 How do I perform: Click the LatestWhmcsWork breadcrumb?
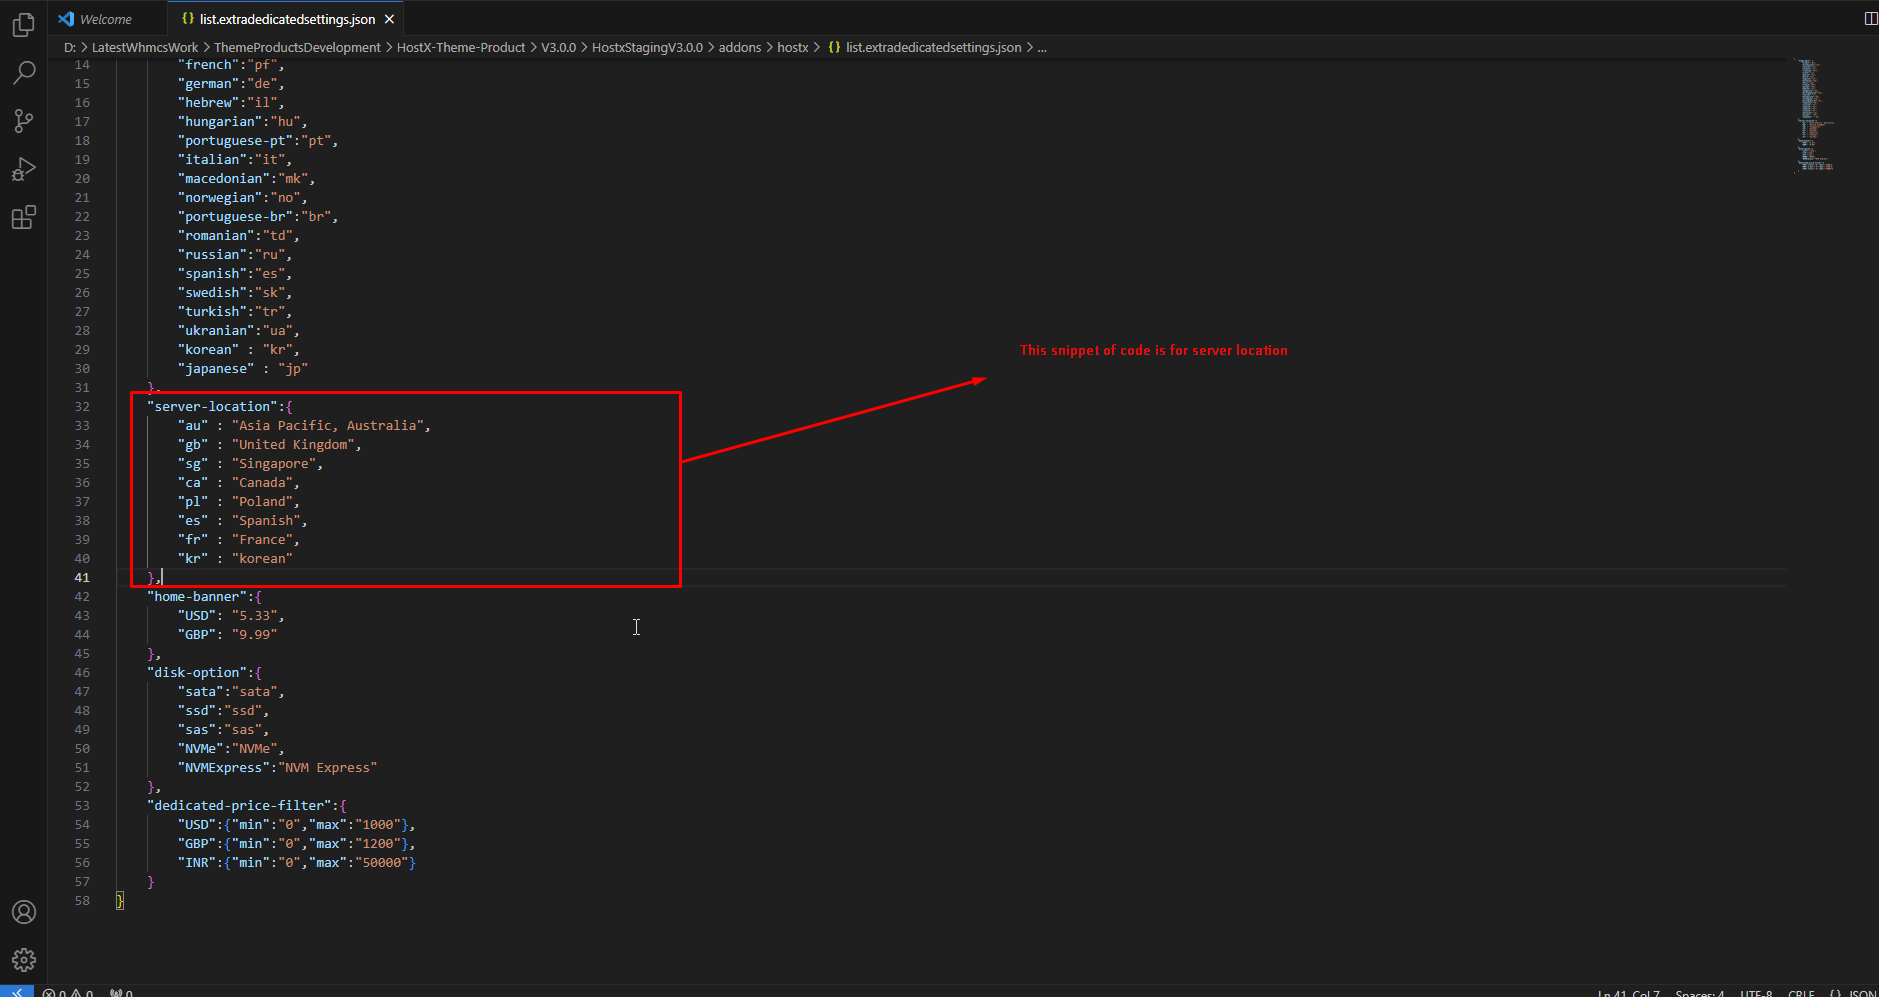145,47
